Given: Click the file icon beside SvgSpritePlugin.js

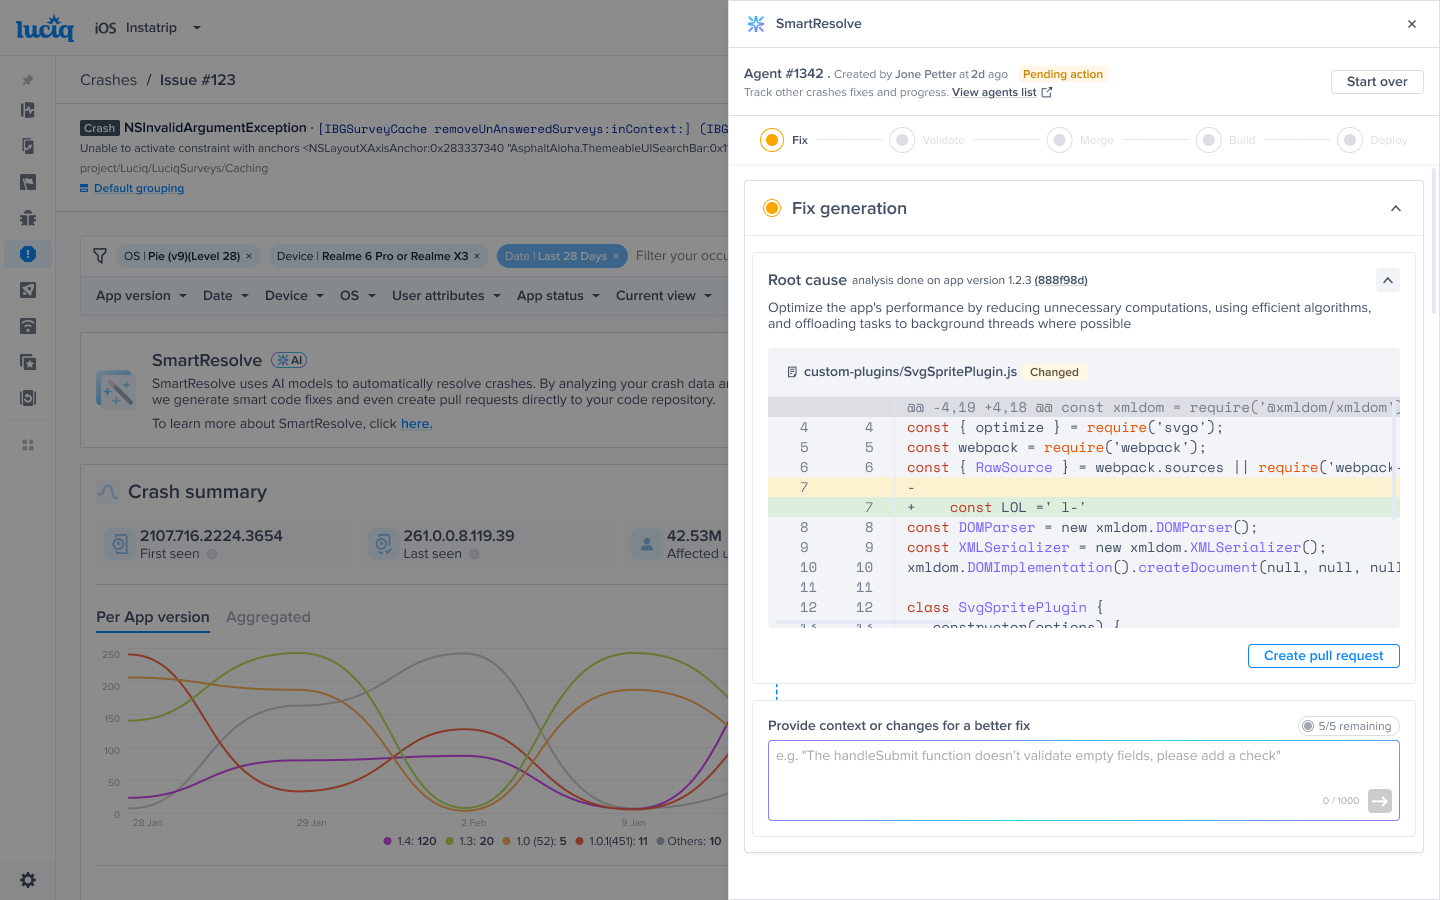Looking at the screenshot, I should pyautogui.click(x=792, y=372).
